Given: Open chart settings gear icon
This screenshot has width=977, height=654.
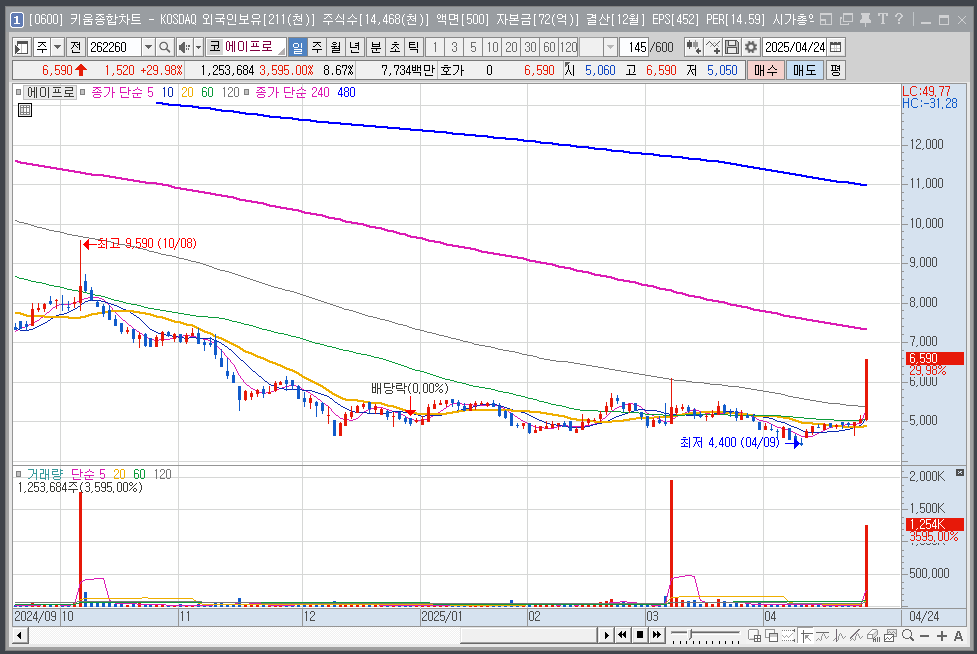Looking at the screenshot, I should pos(751,47).
